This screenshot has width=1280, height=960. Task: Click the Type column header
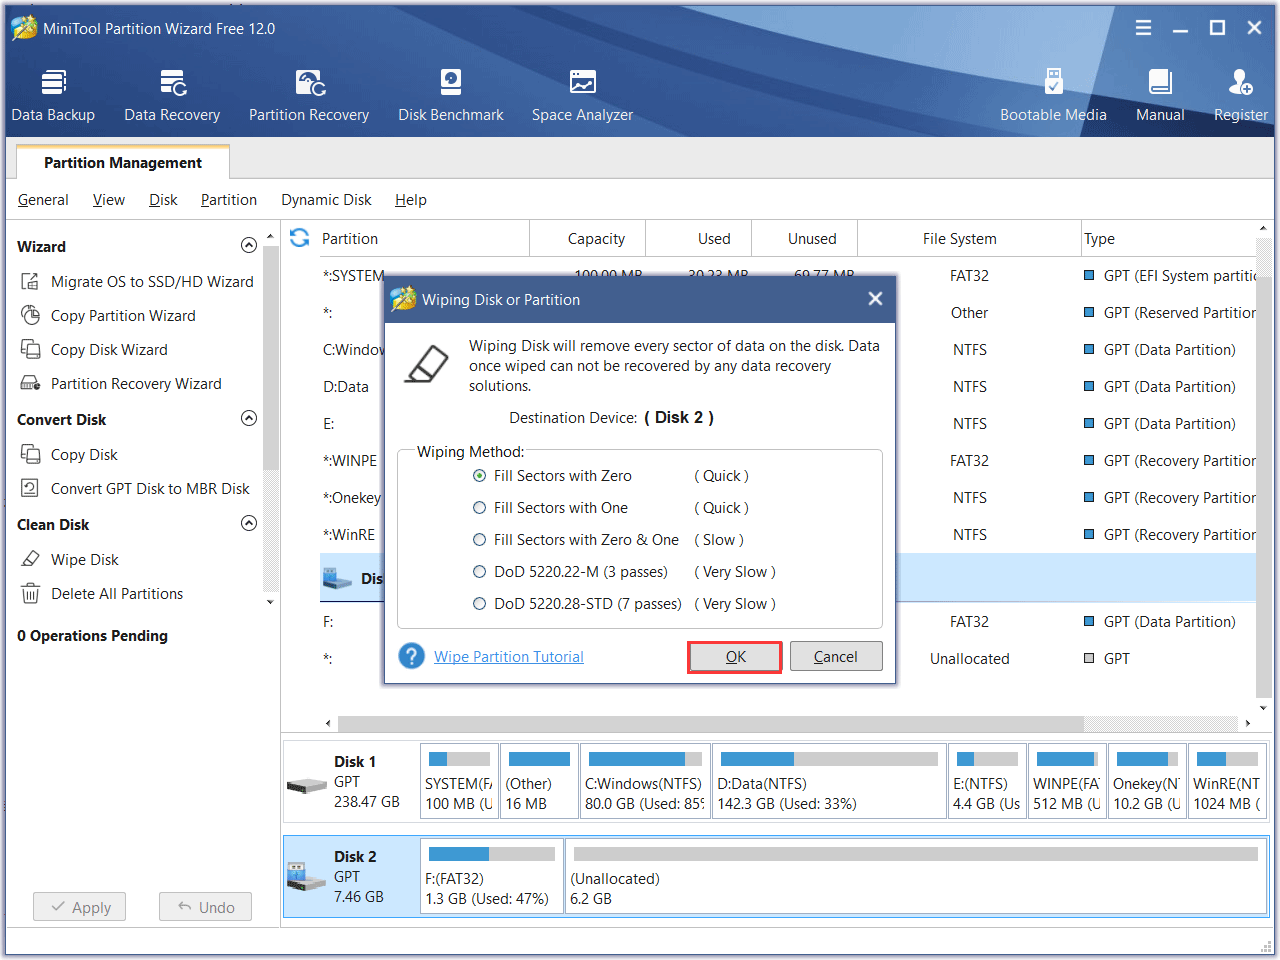(x=1168, y=239)
